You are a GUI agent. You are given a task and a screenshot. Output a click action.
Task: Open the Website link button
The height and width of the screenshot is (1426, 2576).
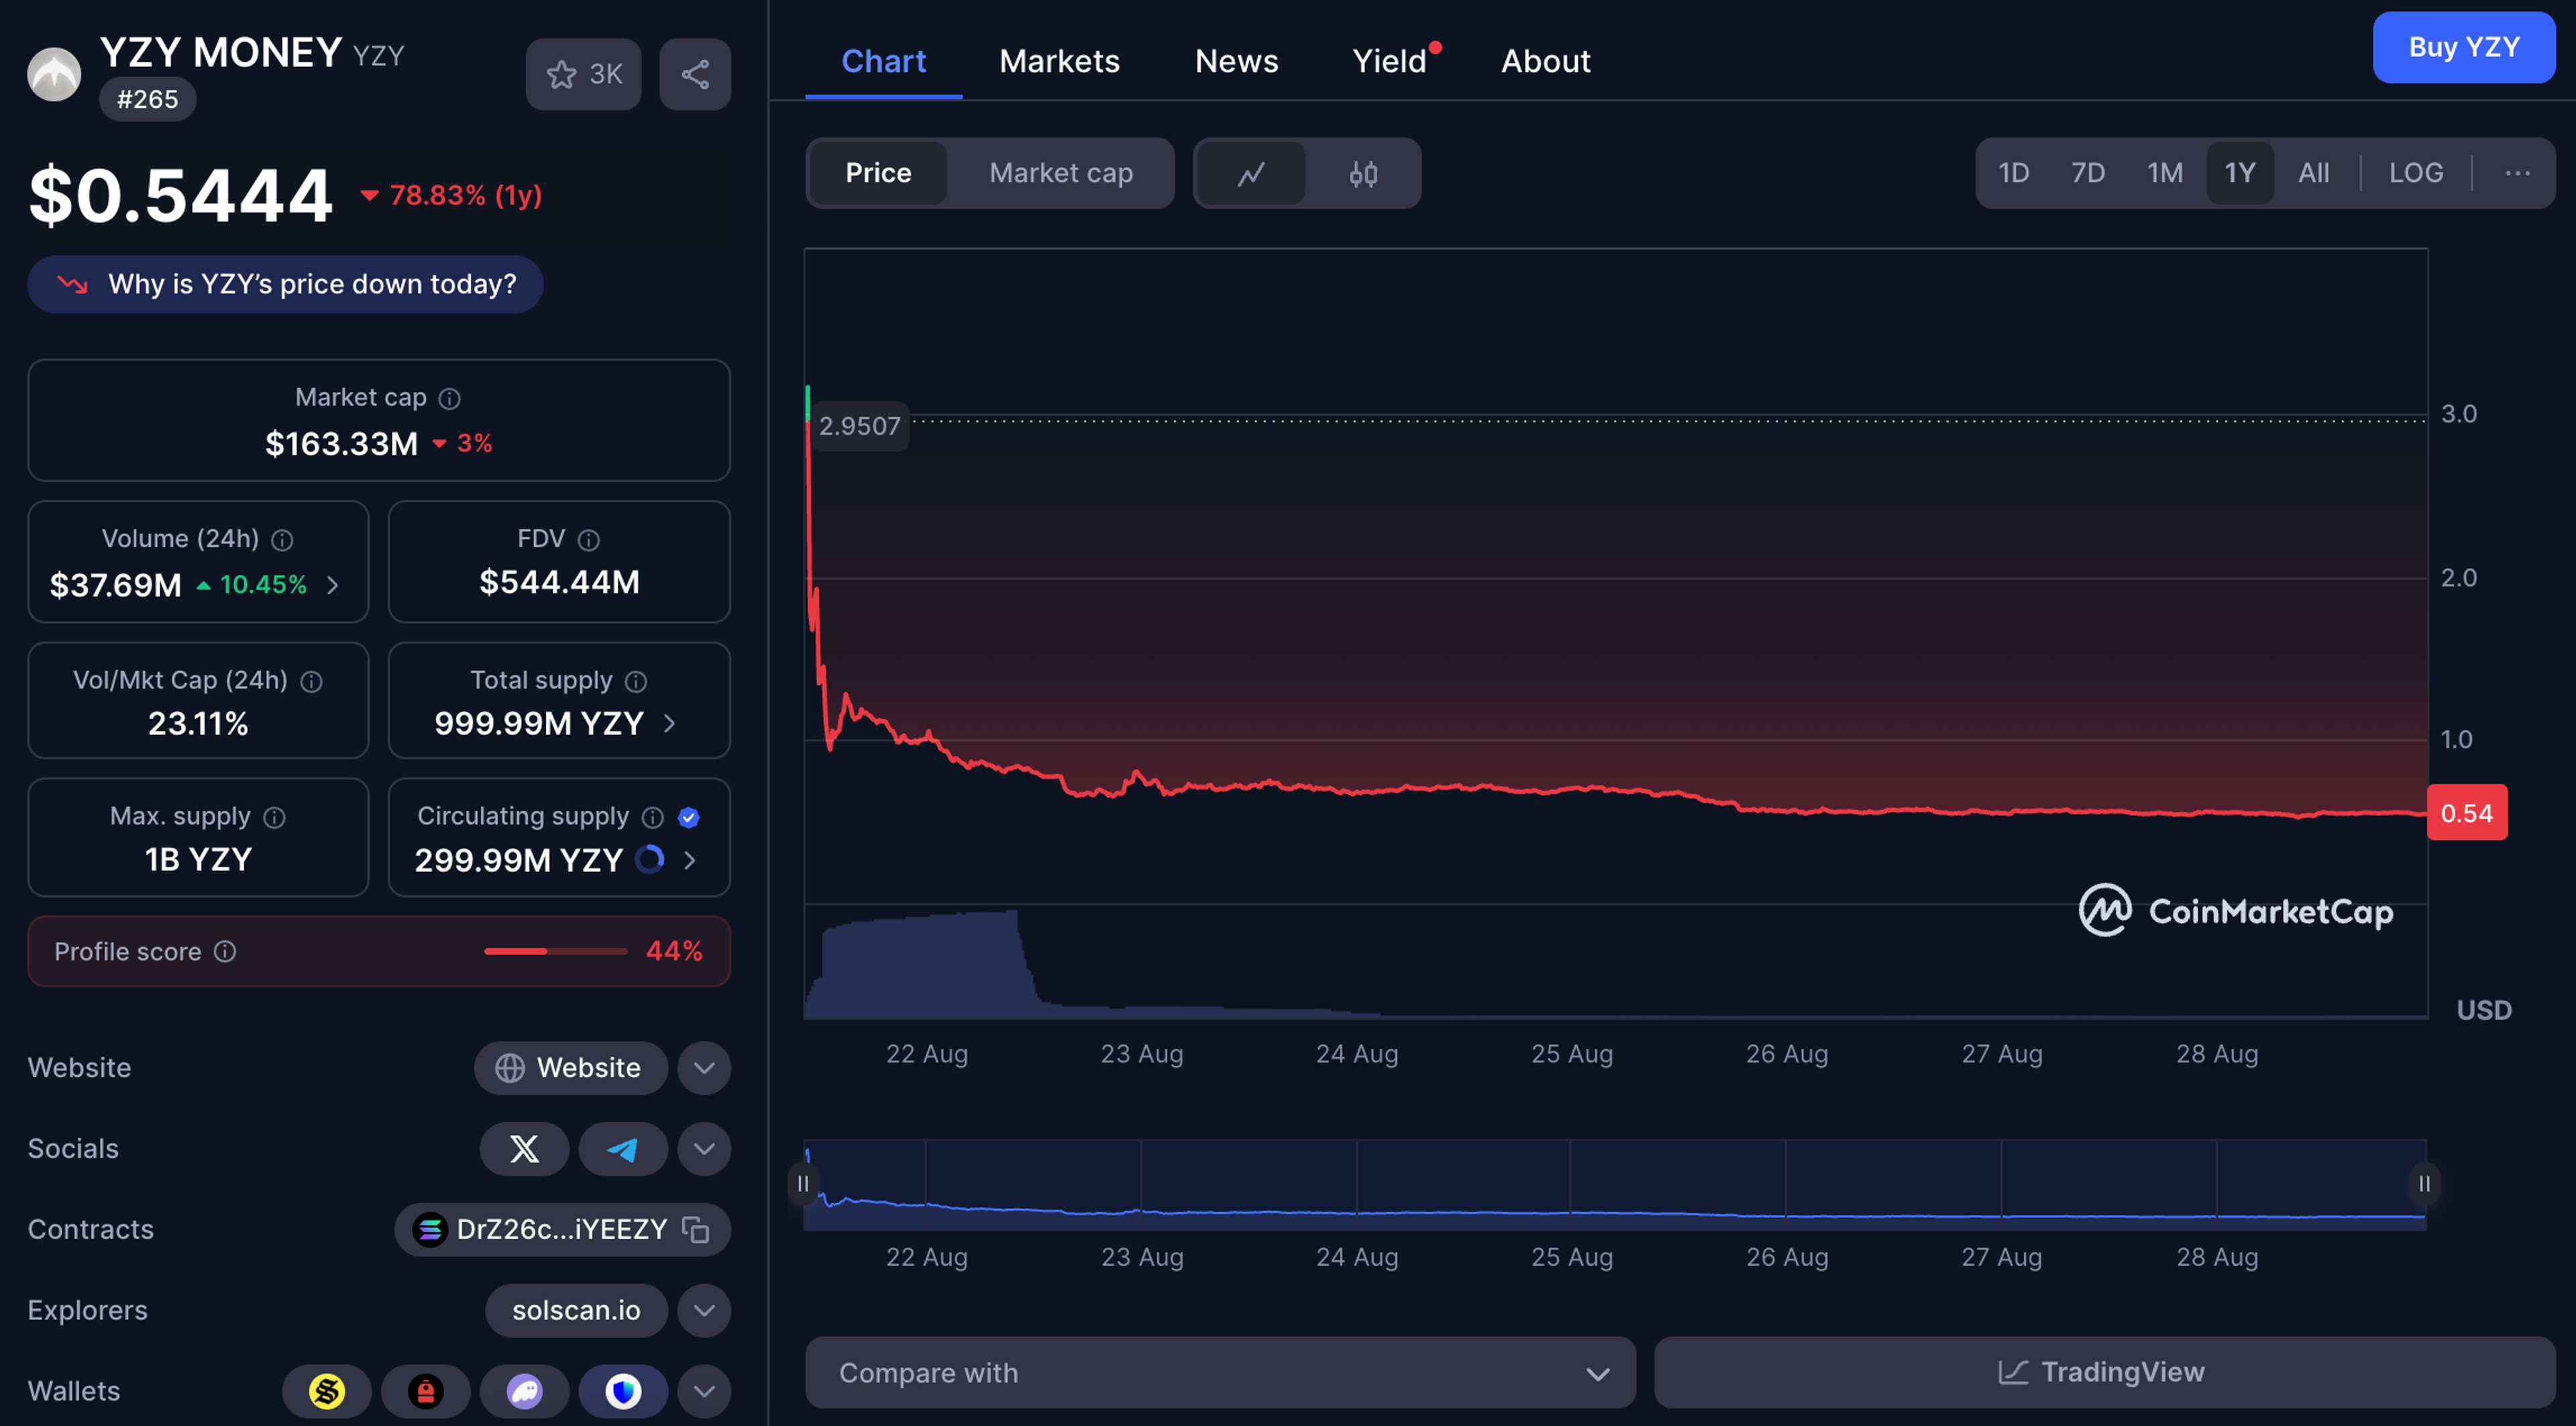pyautogui.click(x=571, y=1067)
